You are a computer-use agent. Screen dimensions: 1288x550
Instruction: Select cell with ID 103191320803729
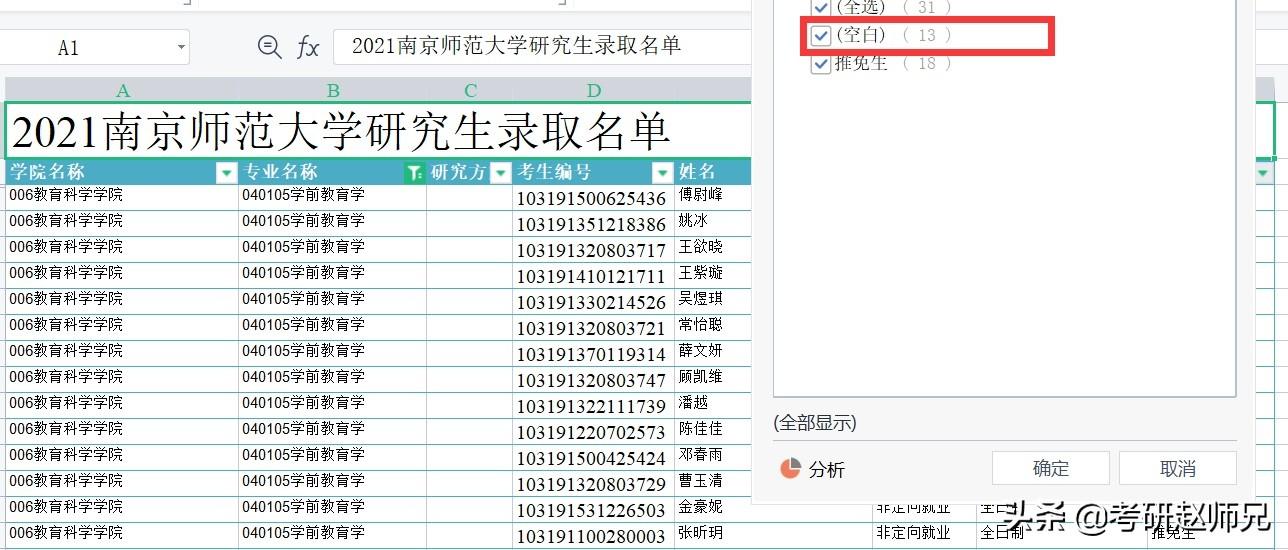pos(594,484)
